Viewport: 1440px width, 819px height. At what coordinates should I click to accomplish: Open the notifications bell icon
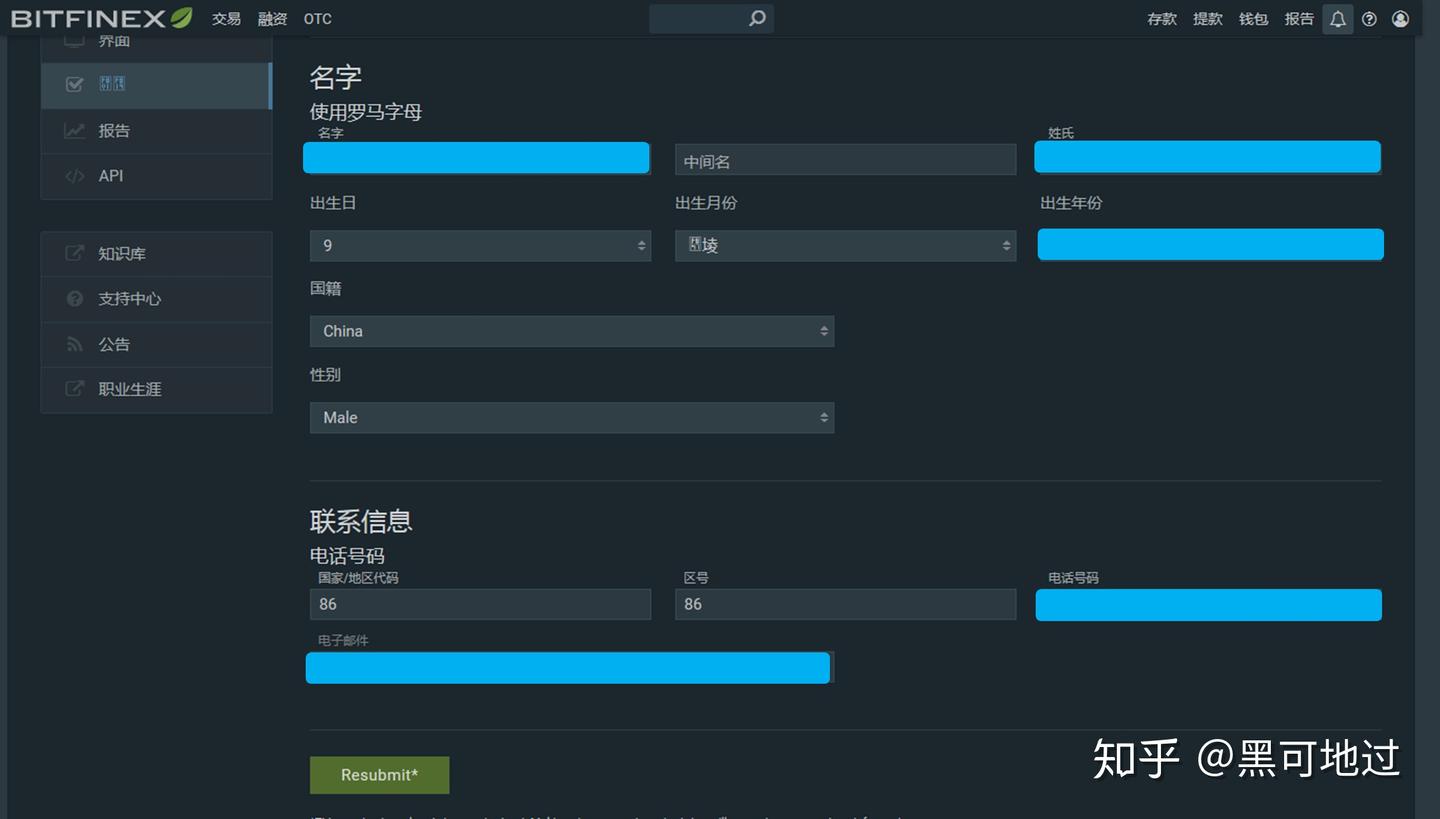pyautogui.click(x=1338, y=18)
